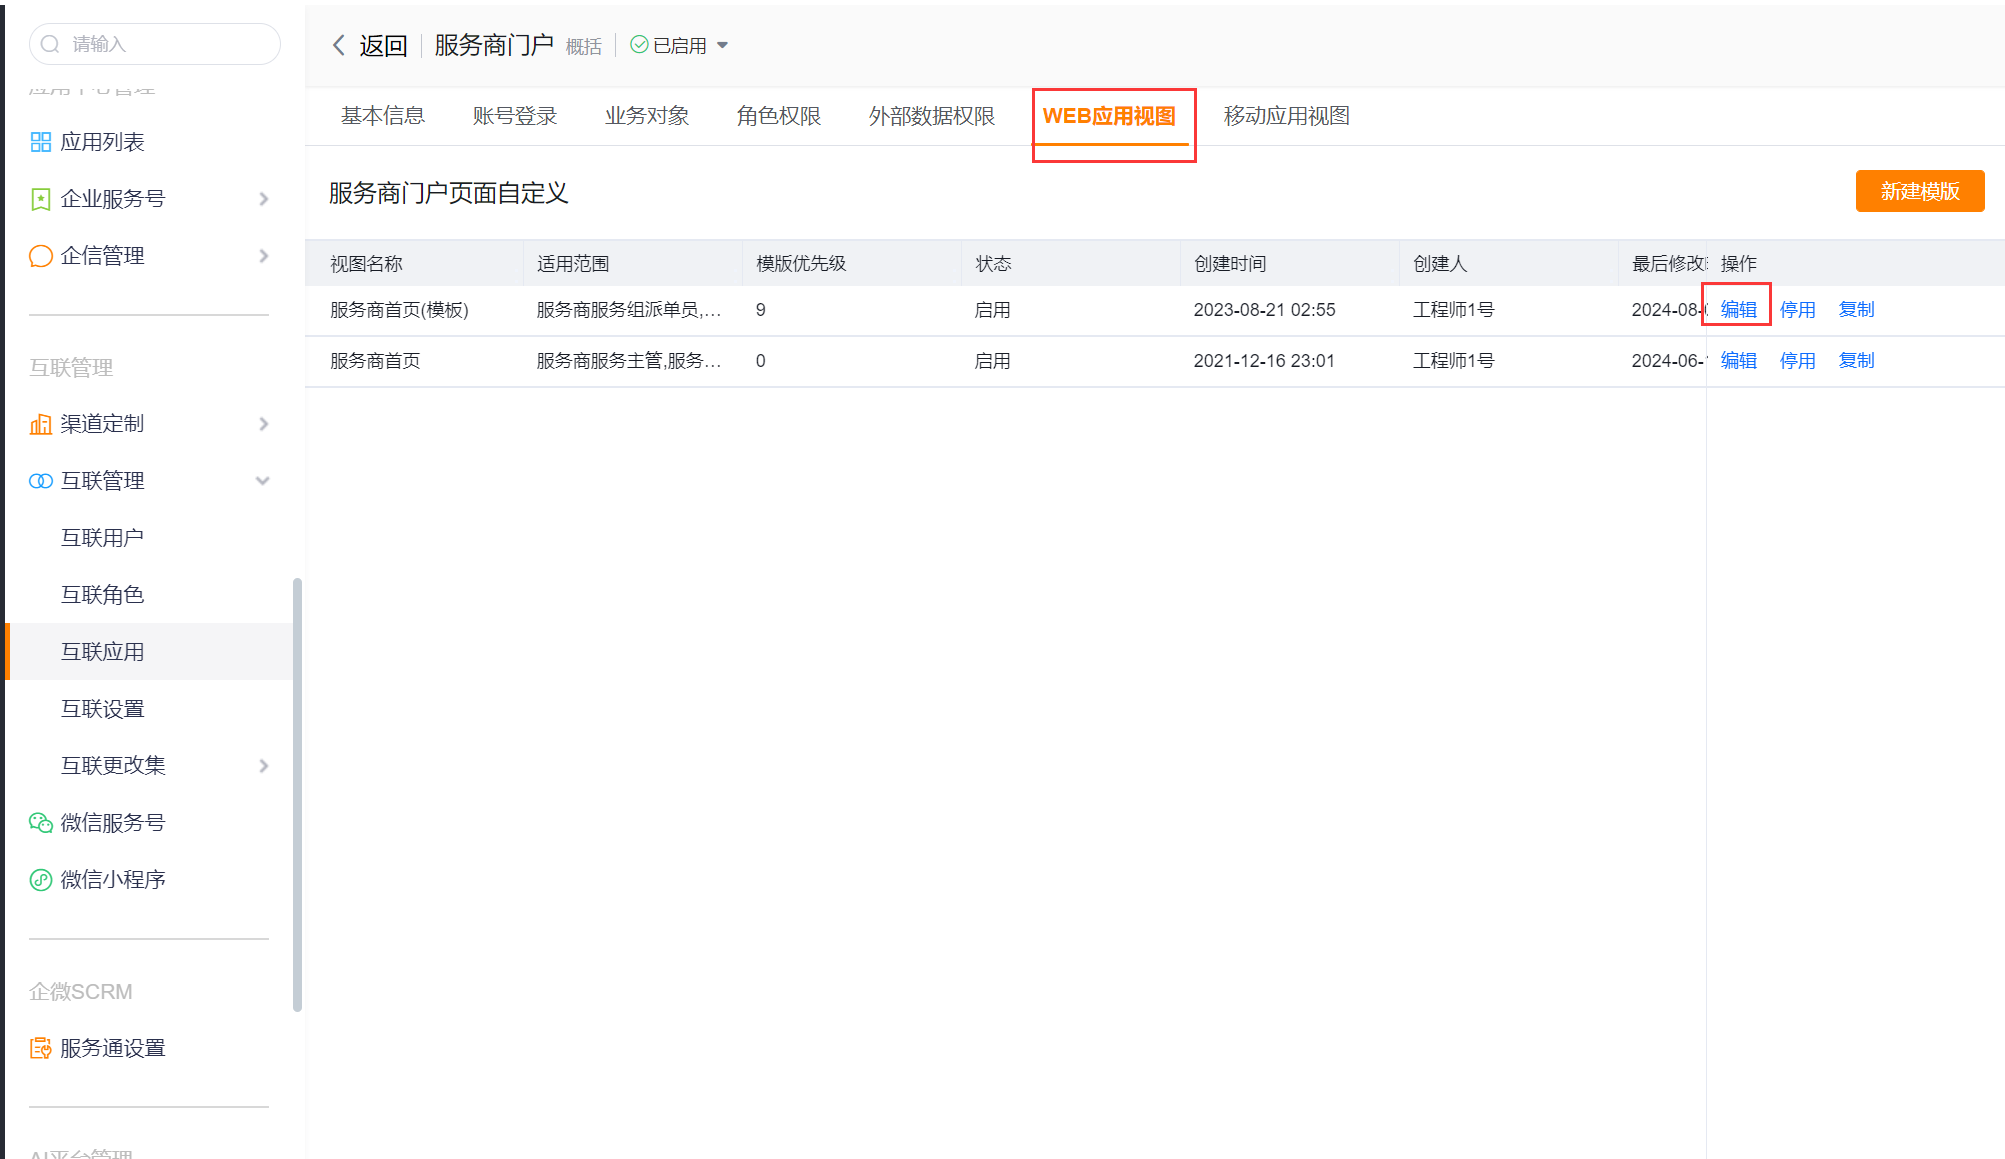The image size is (2005, 1159).
Task: Open the 已启用 status dropdown
Action: (x=722, y=46)
